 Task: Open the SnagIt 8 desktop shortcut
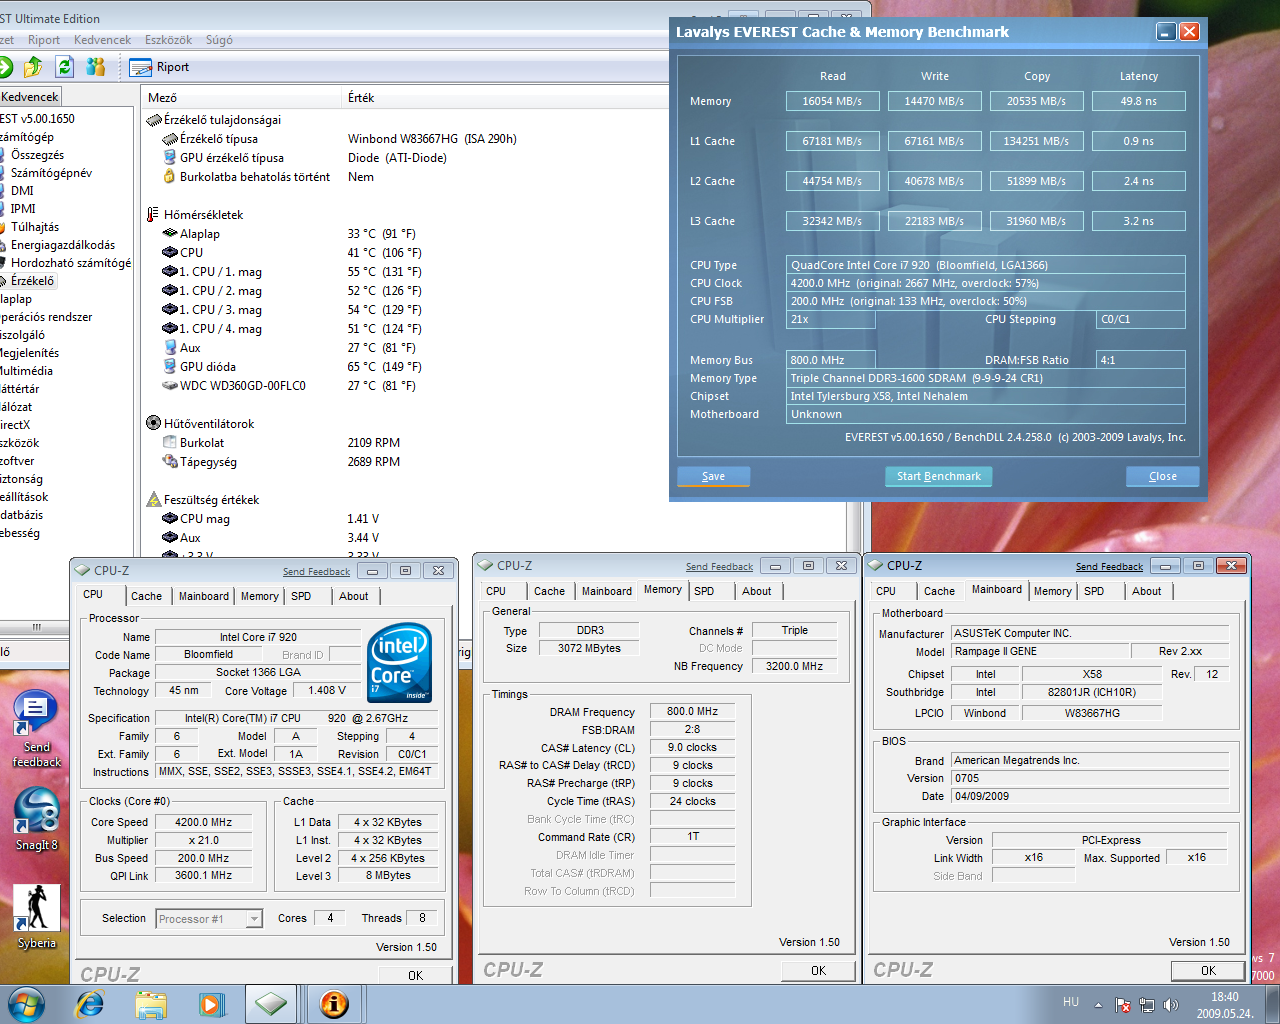pos(36,820)
